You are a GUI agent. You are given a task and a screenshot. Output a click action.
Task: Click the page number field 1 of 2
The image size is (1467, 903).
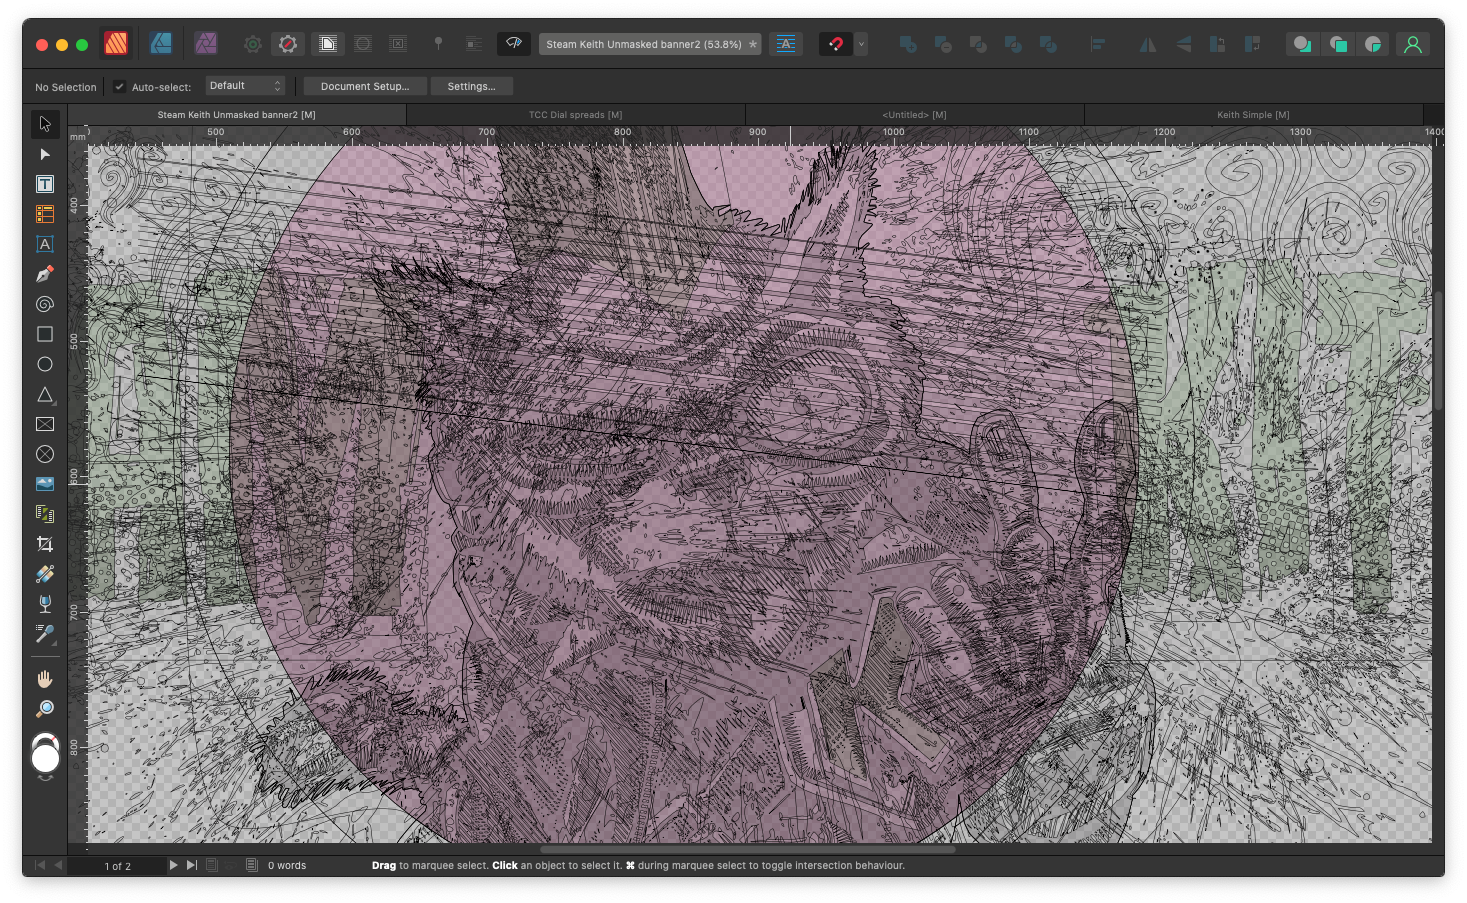118,866
